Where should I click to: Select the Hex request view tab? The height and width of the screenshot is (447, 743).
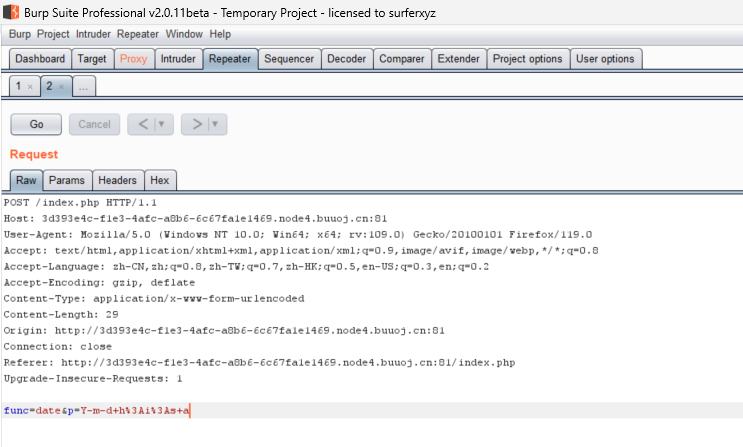(159, 181)
